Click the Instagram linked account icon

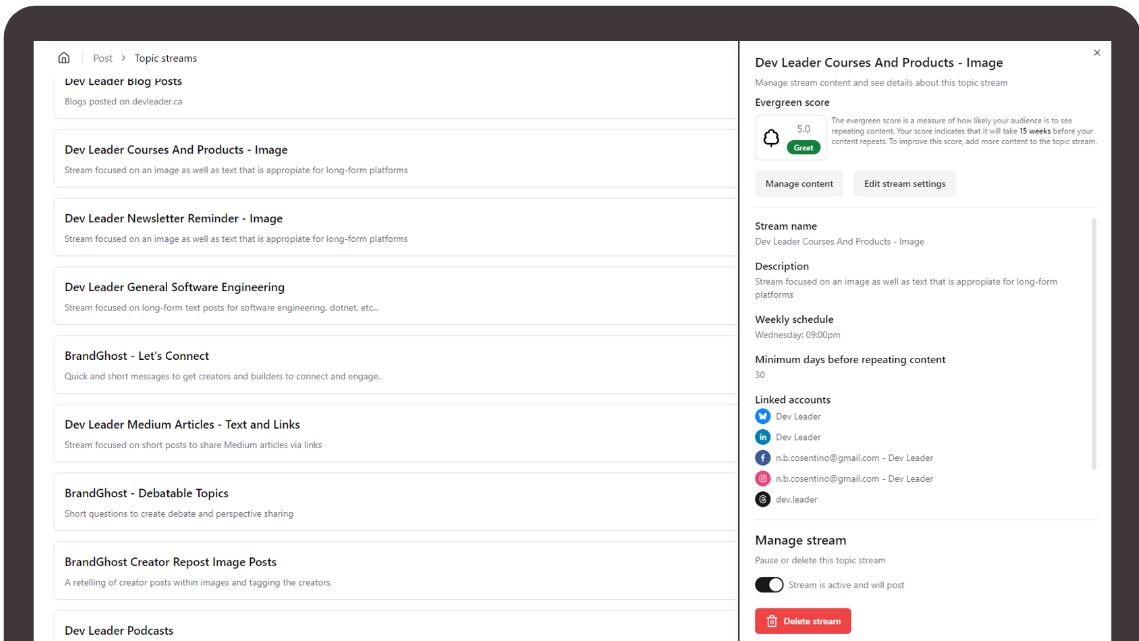coord(762,478)
